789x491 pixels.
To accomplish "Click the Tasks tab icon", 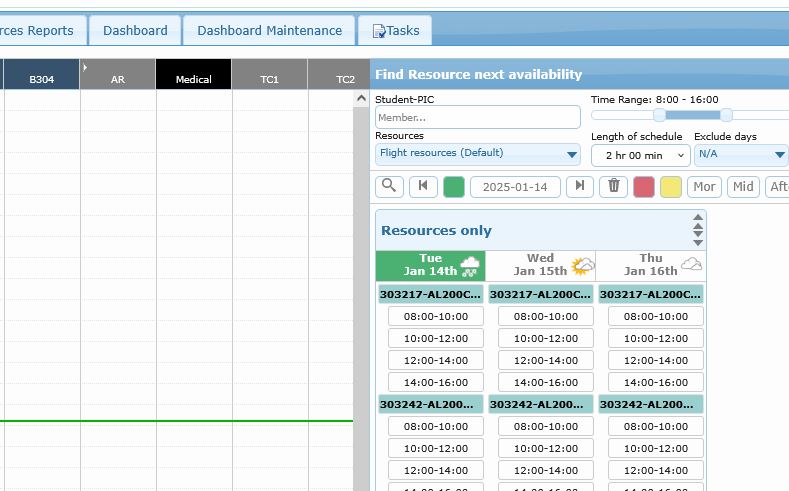I will [379, 31].
